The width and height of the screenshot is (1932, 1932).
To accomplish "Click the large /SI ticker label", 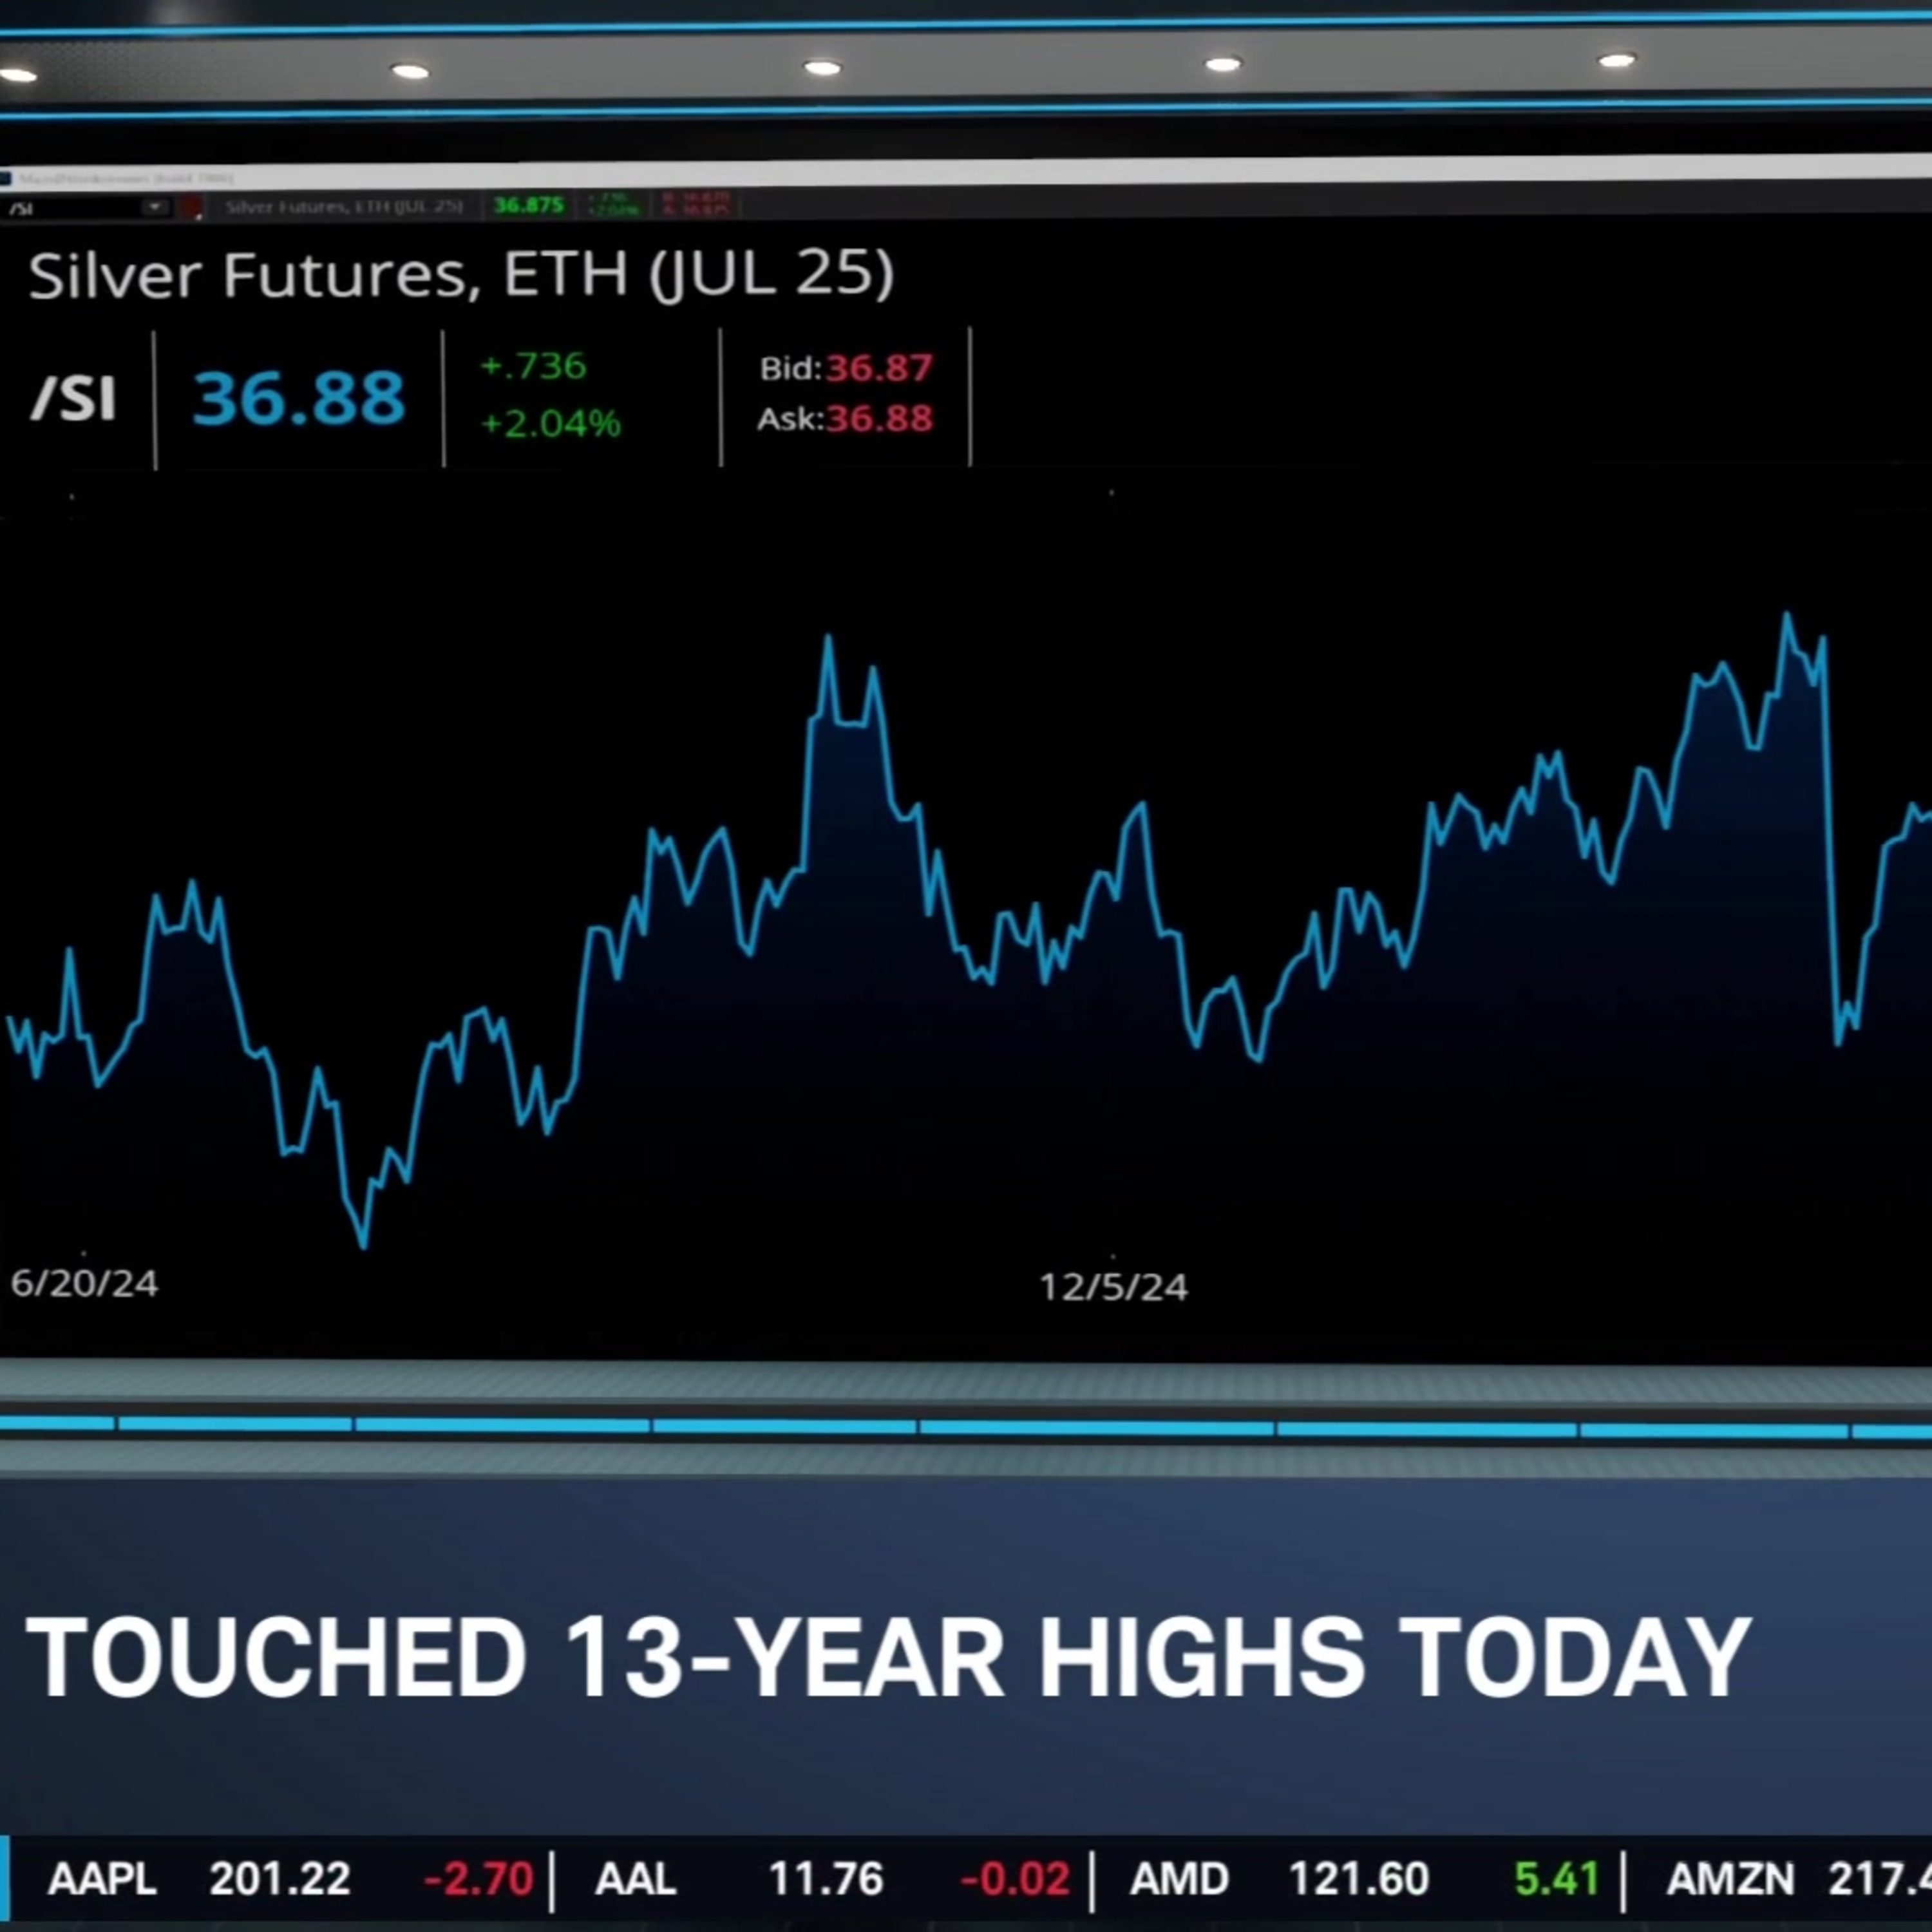I will coord(74,398).
